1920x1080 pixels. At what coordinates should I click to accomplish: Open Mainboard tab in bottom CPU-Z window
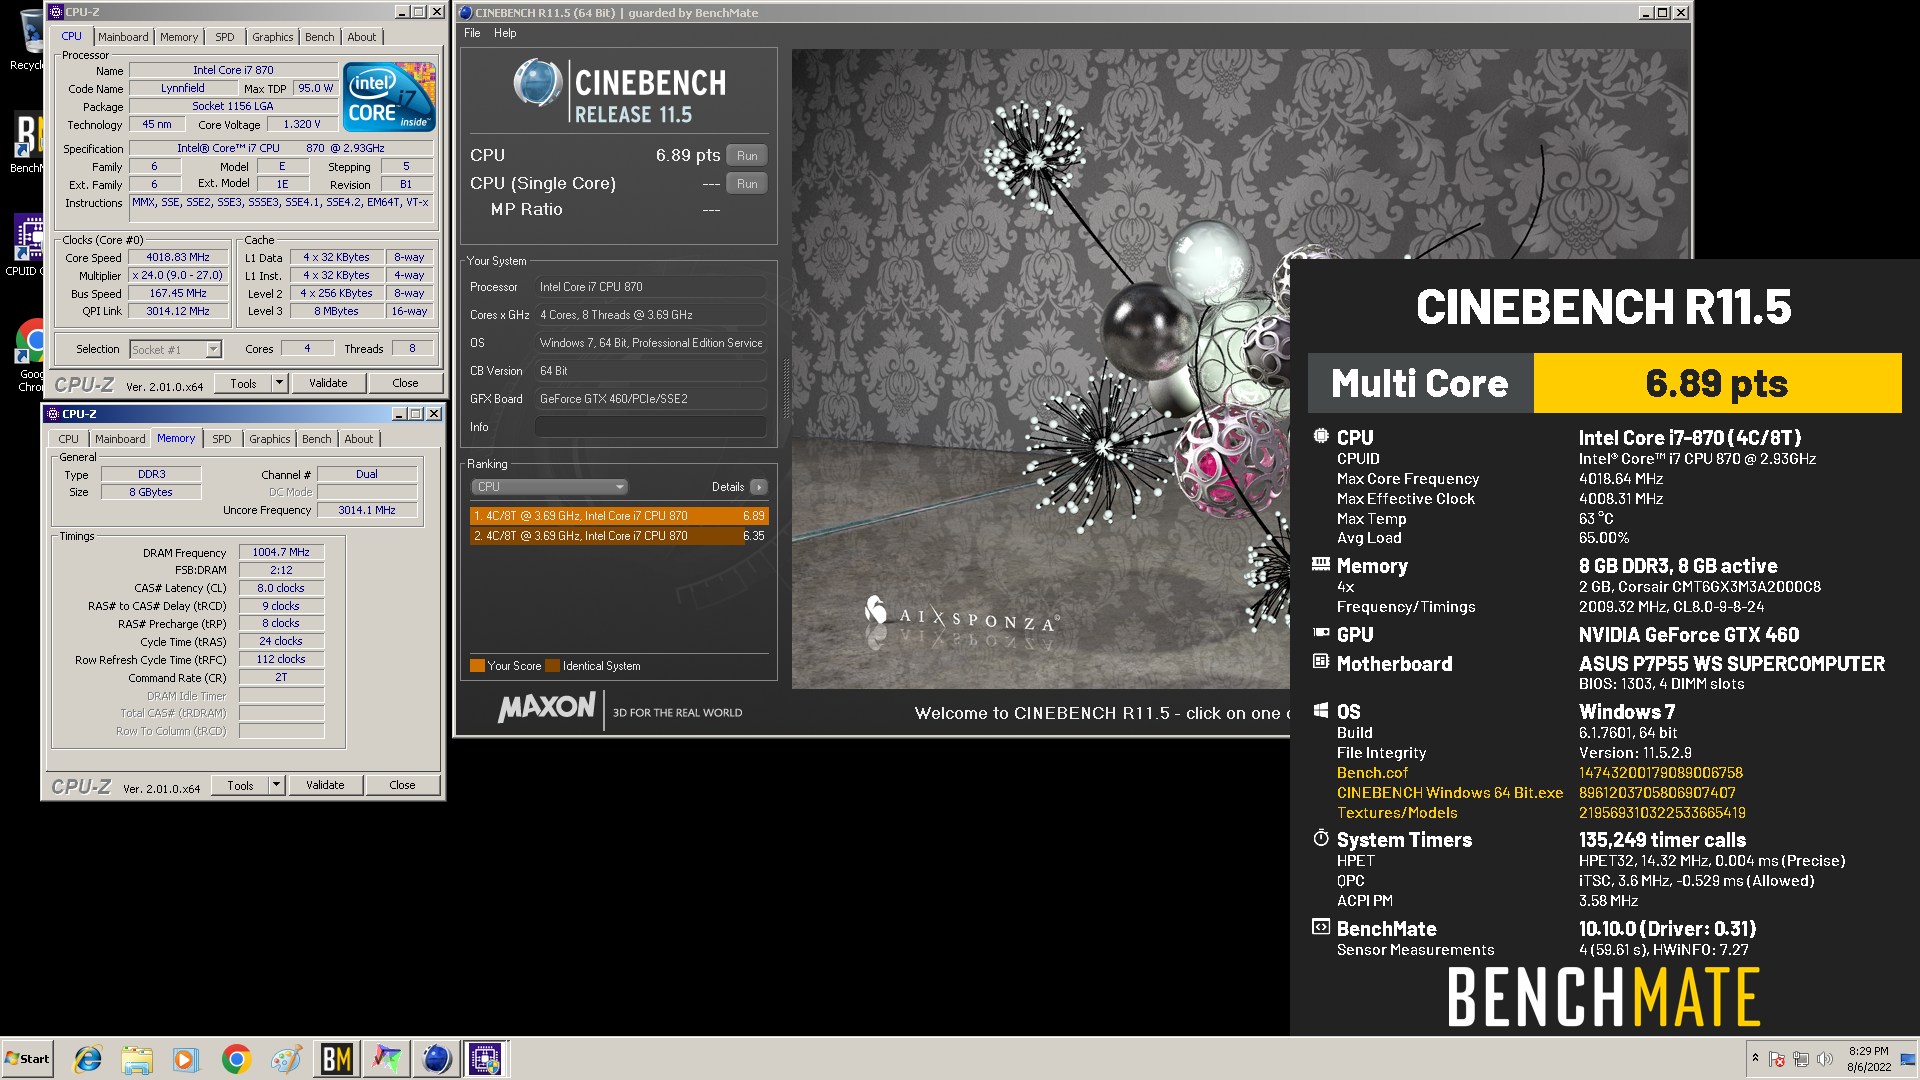tap(120, 439)
